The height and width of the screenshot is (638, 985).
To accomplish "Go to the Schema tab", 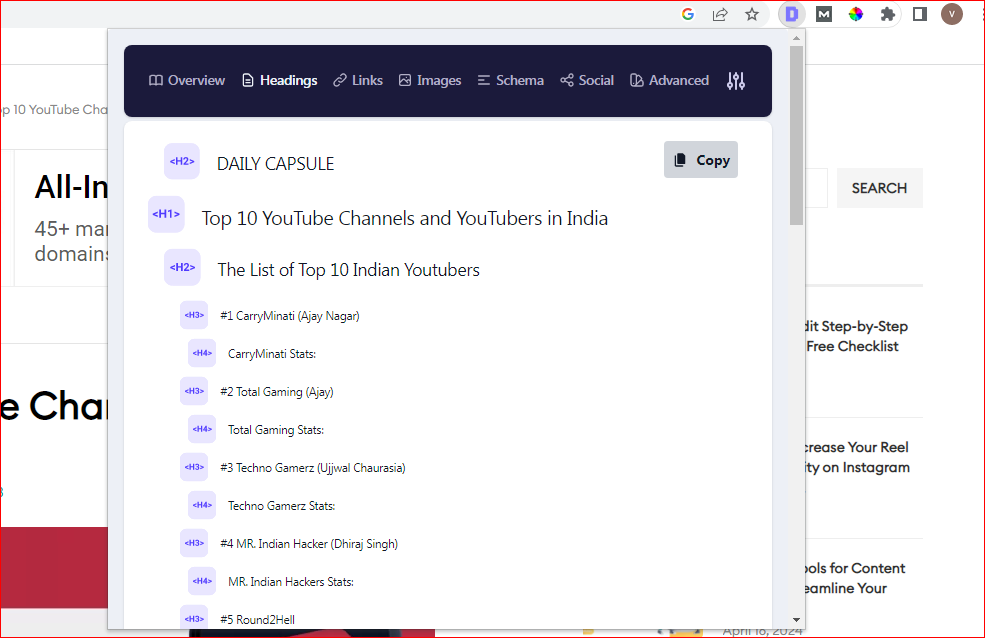I will [510, 81].
